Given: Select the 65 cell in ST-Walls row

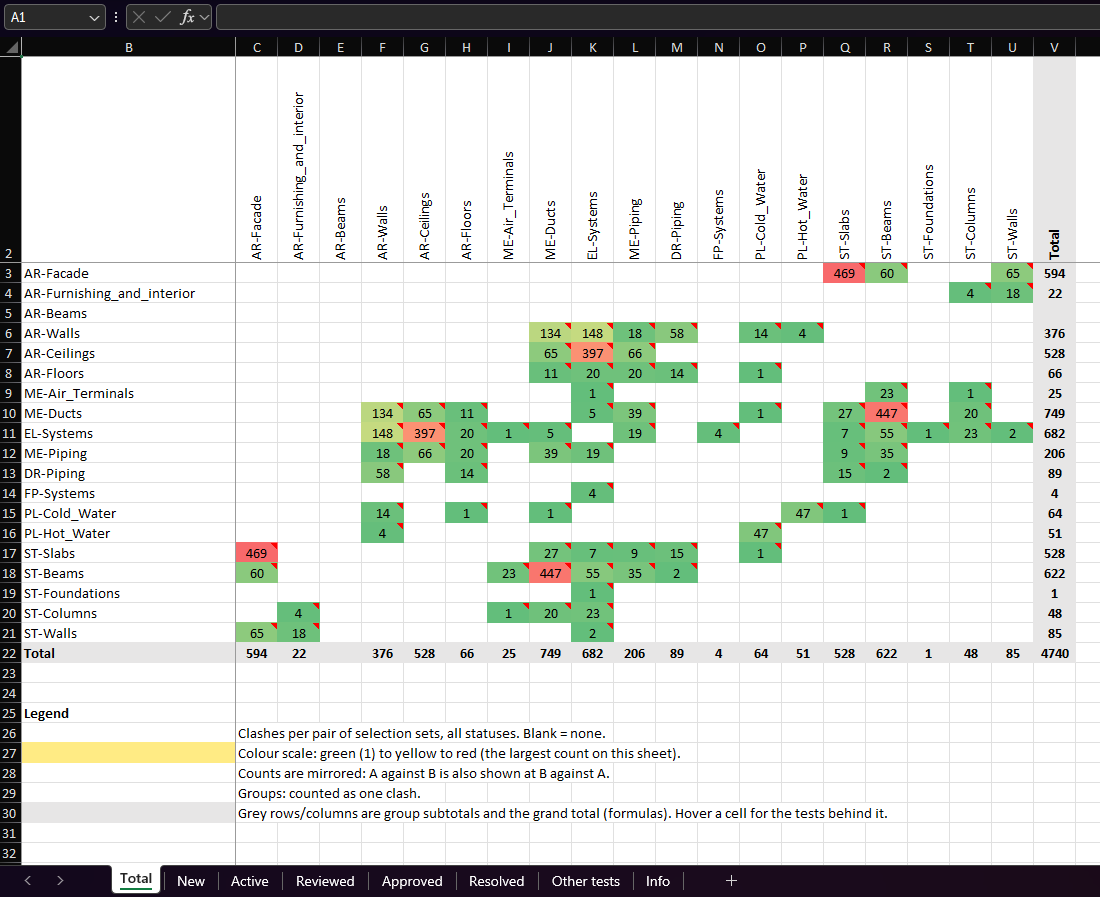Looking at the screenshot, I should coord(257,633).
